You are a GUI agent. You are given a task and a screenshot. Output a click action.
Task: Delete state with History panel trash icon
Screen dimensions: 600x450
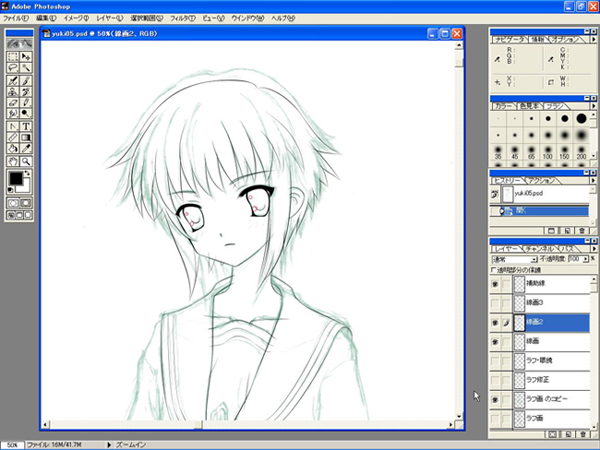582,231
